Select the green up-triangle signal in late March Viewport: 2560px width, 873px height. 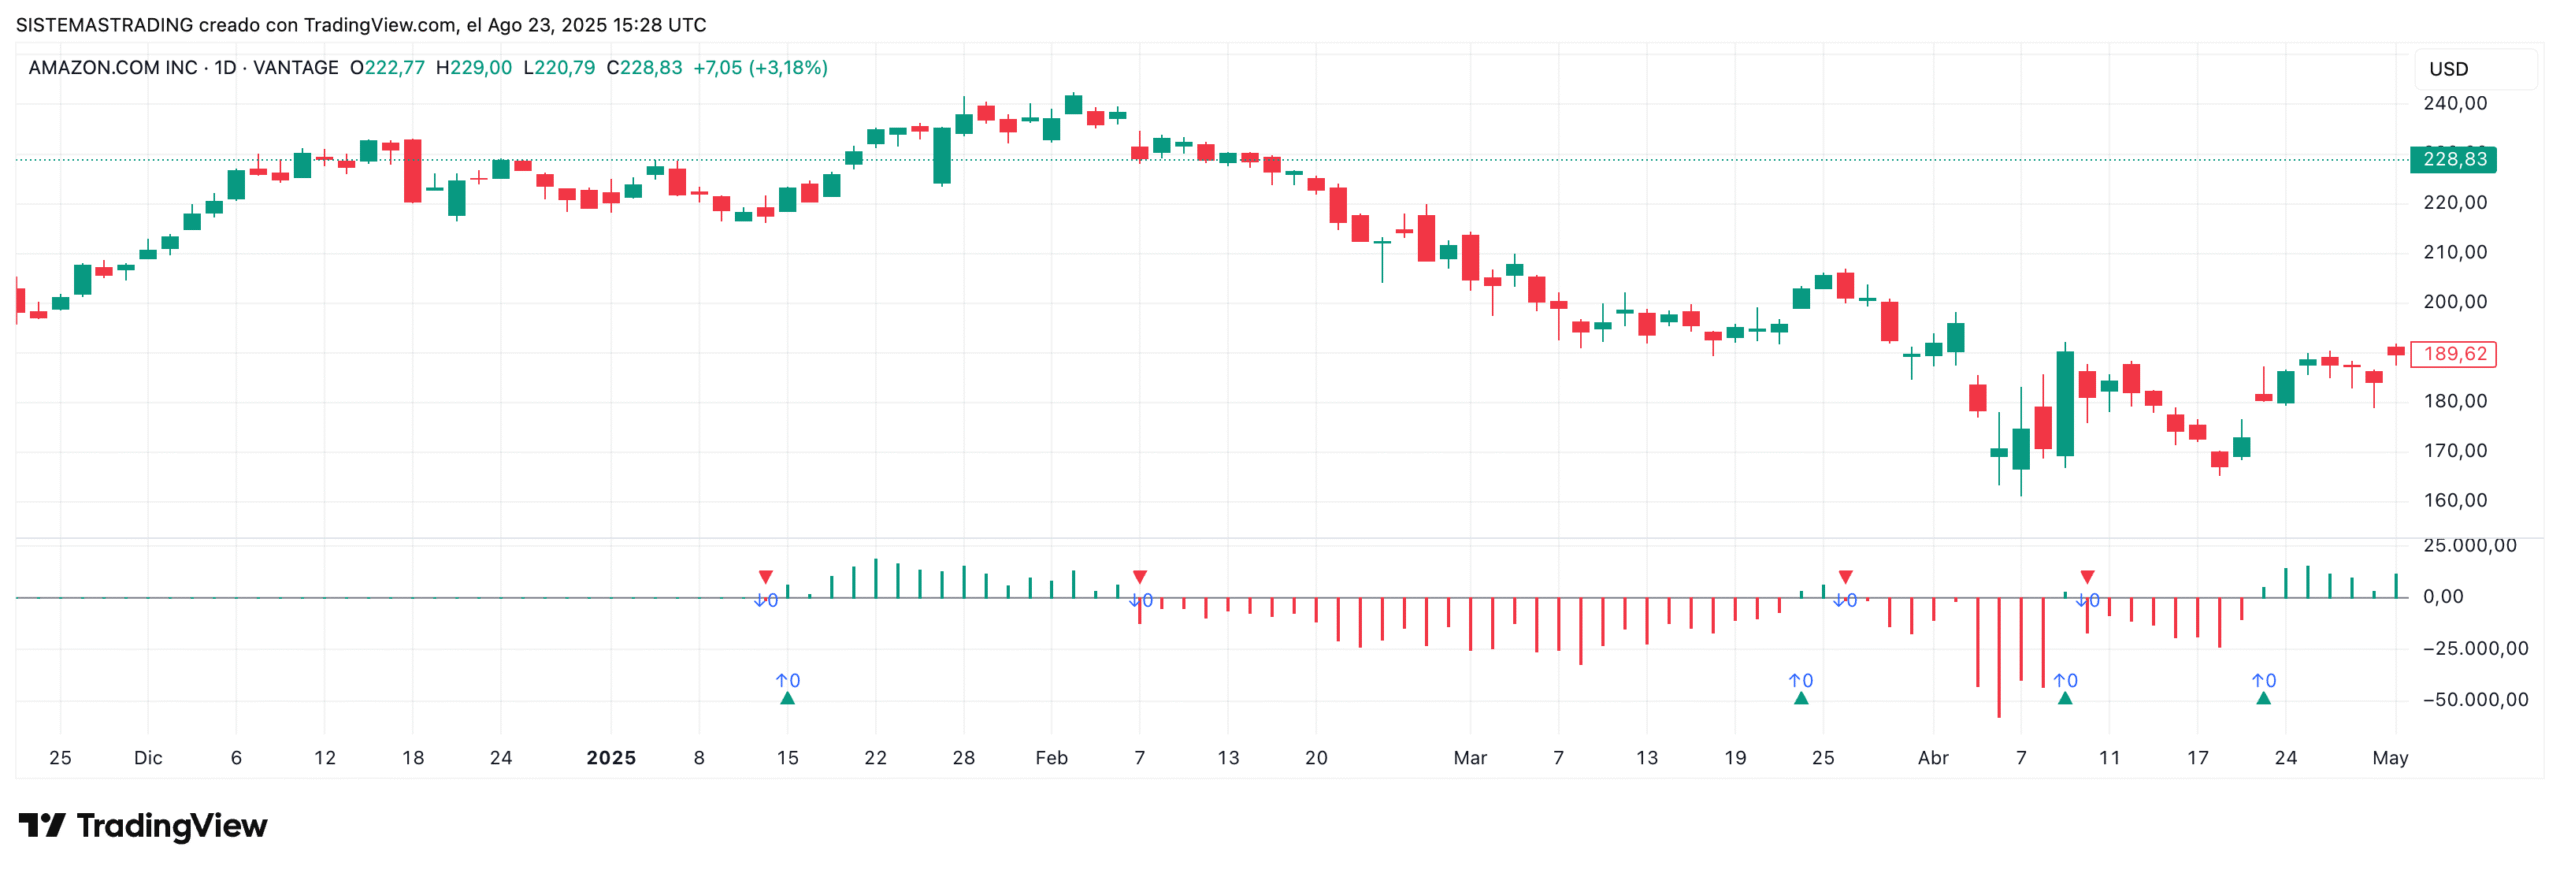[1800, 698]
